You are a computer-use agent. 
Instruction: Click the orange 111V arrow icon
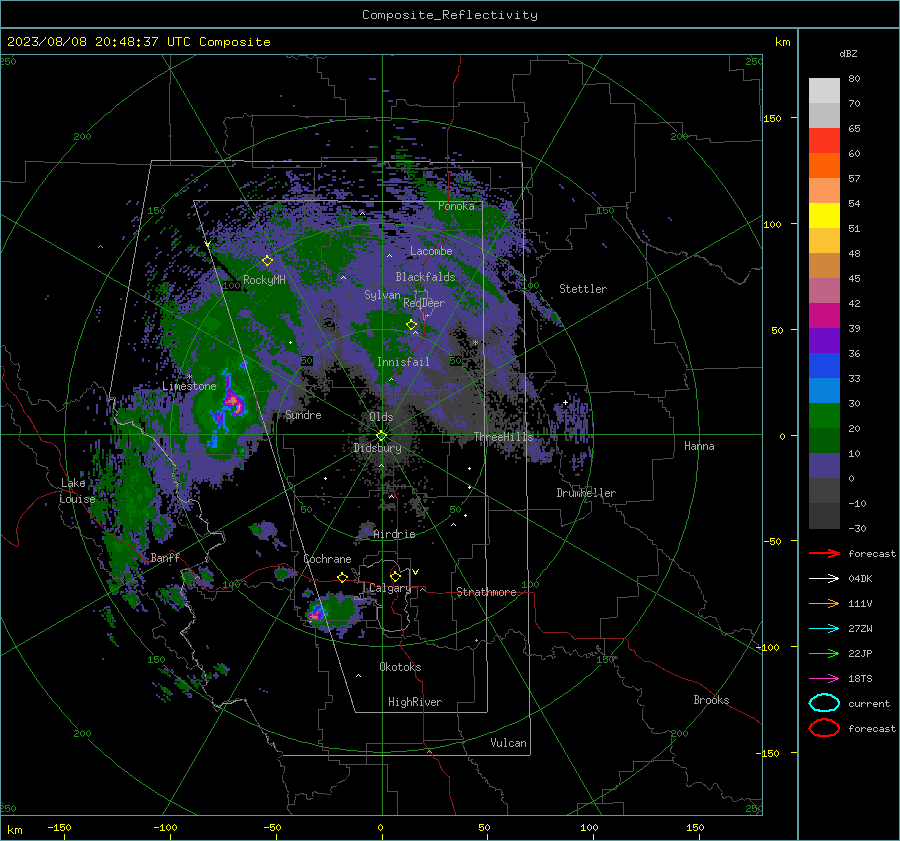coord(824,603)
